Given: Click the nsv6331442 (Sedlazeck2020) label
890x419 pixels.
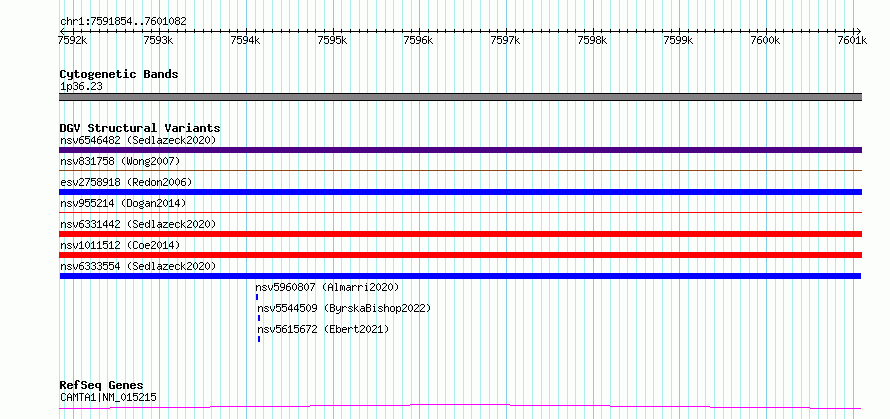Looking at the screenshot, I should [x=138, y=224].
